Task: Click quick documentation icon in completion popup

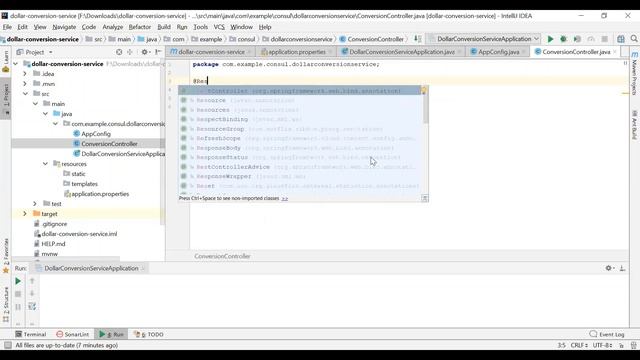Action: coord(424,198)
